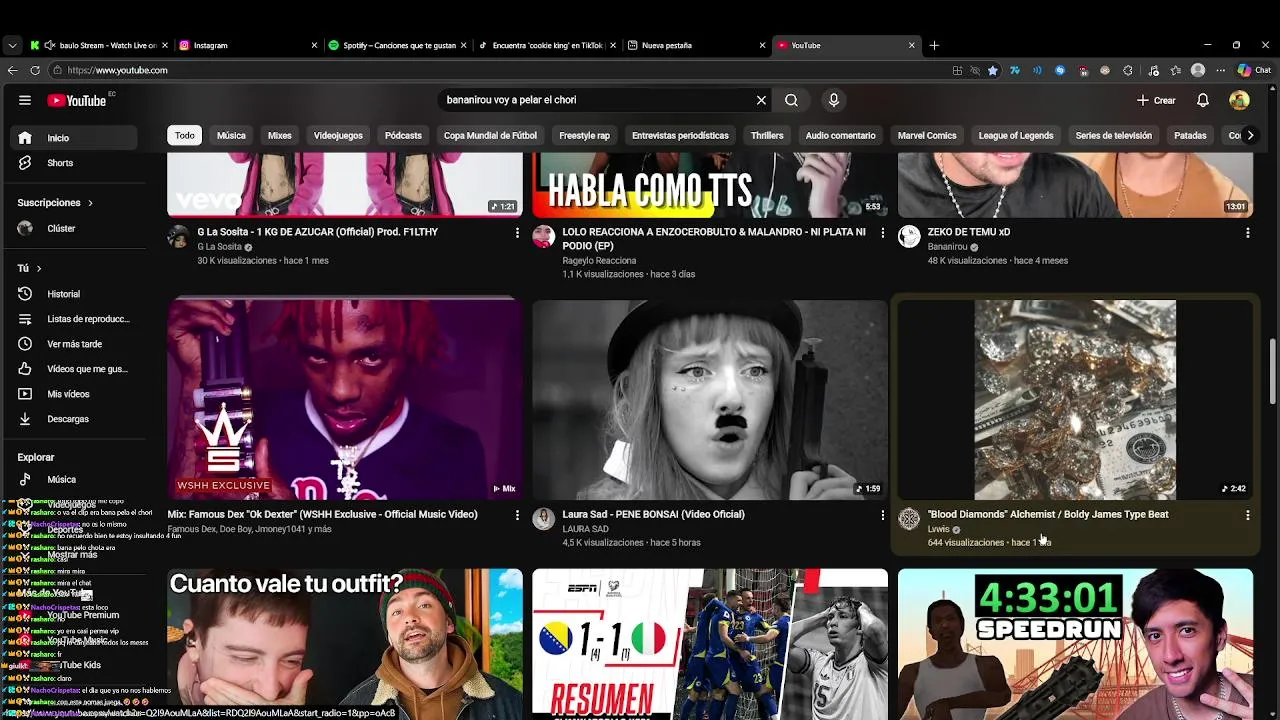
Task: Open options for 1 KG DE AZUCAR video
Action: [x=517, y=232]
